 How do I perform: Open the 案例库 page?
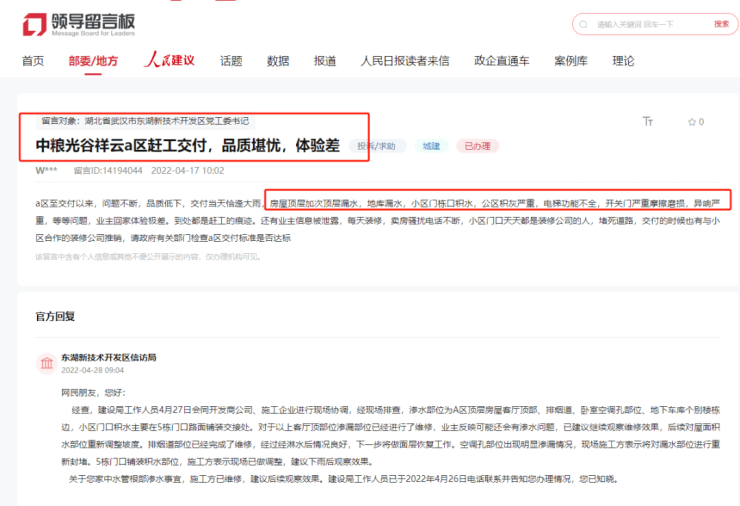pos(571,61)
